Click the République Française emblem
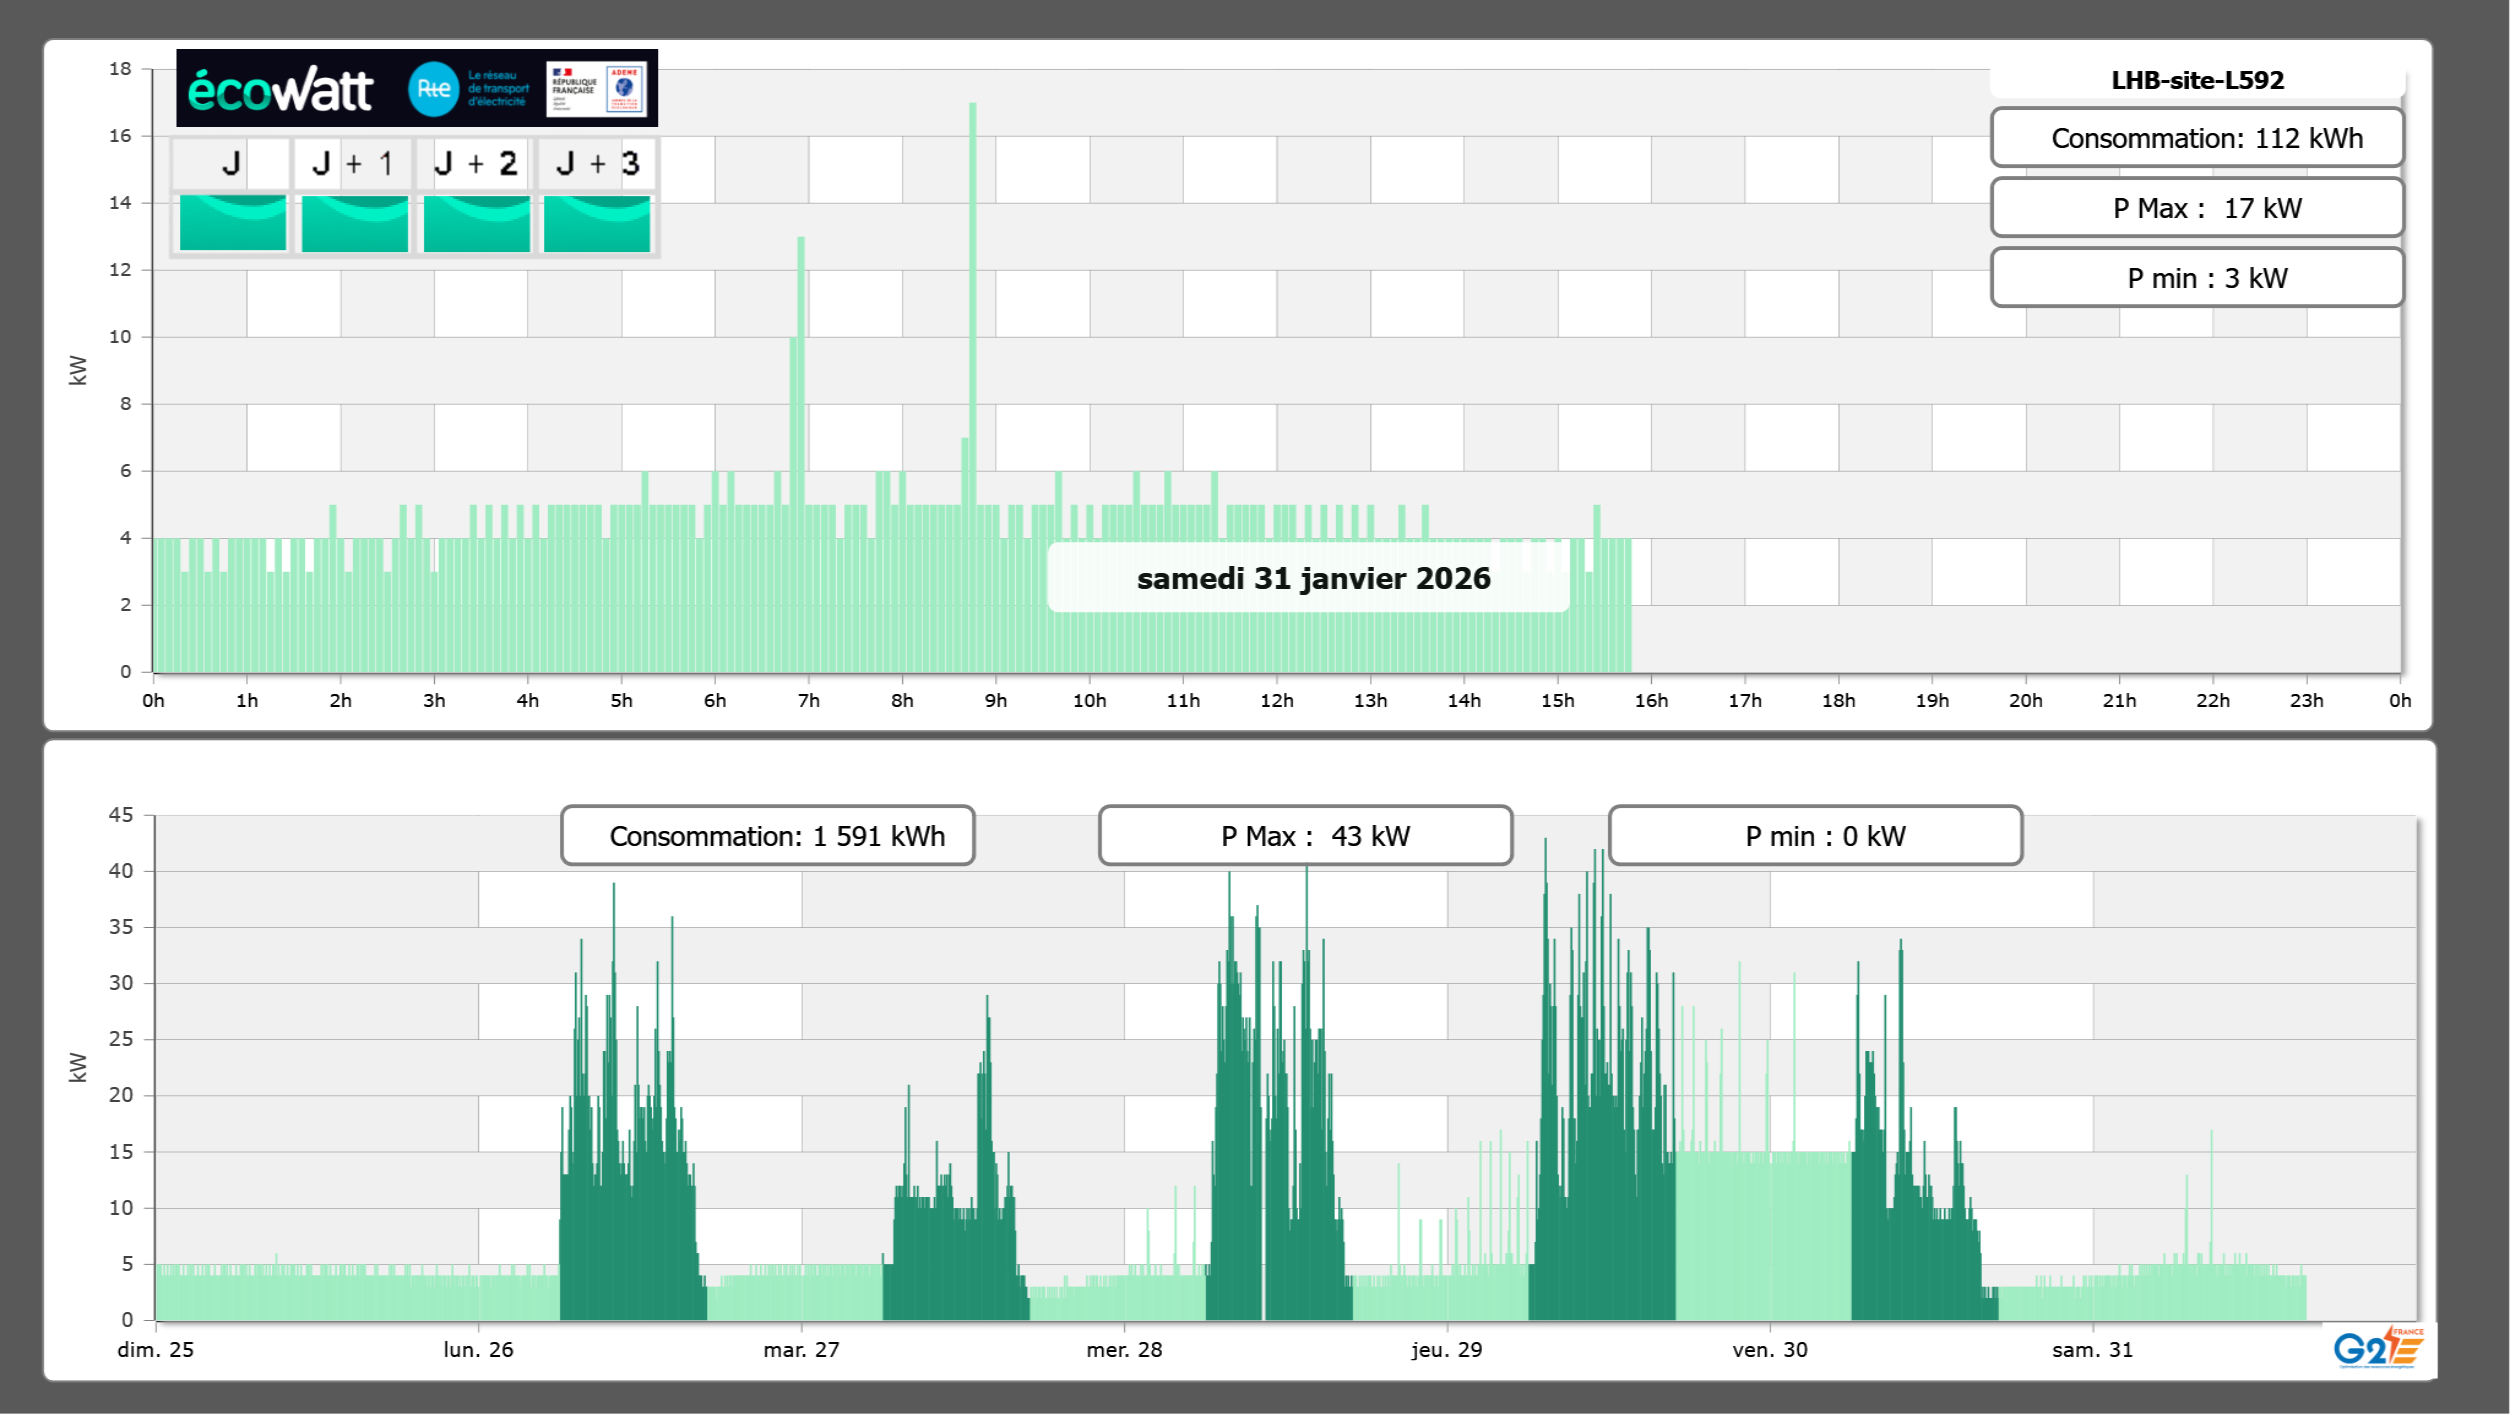The width and height of the screenshot is (2511, 1415). pyautogui.click(x=574, y=89)
